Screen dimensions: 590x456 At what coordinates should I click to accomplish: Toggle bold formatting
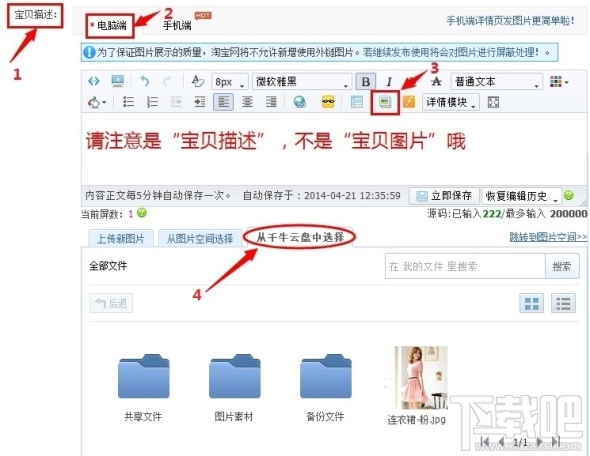(x=366, y=81)
